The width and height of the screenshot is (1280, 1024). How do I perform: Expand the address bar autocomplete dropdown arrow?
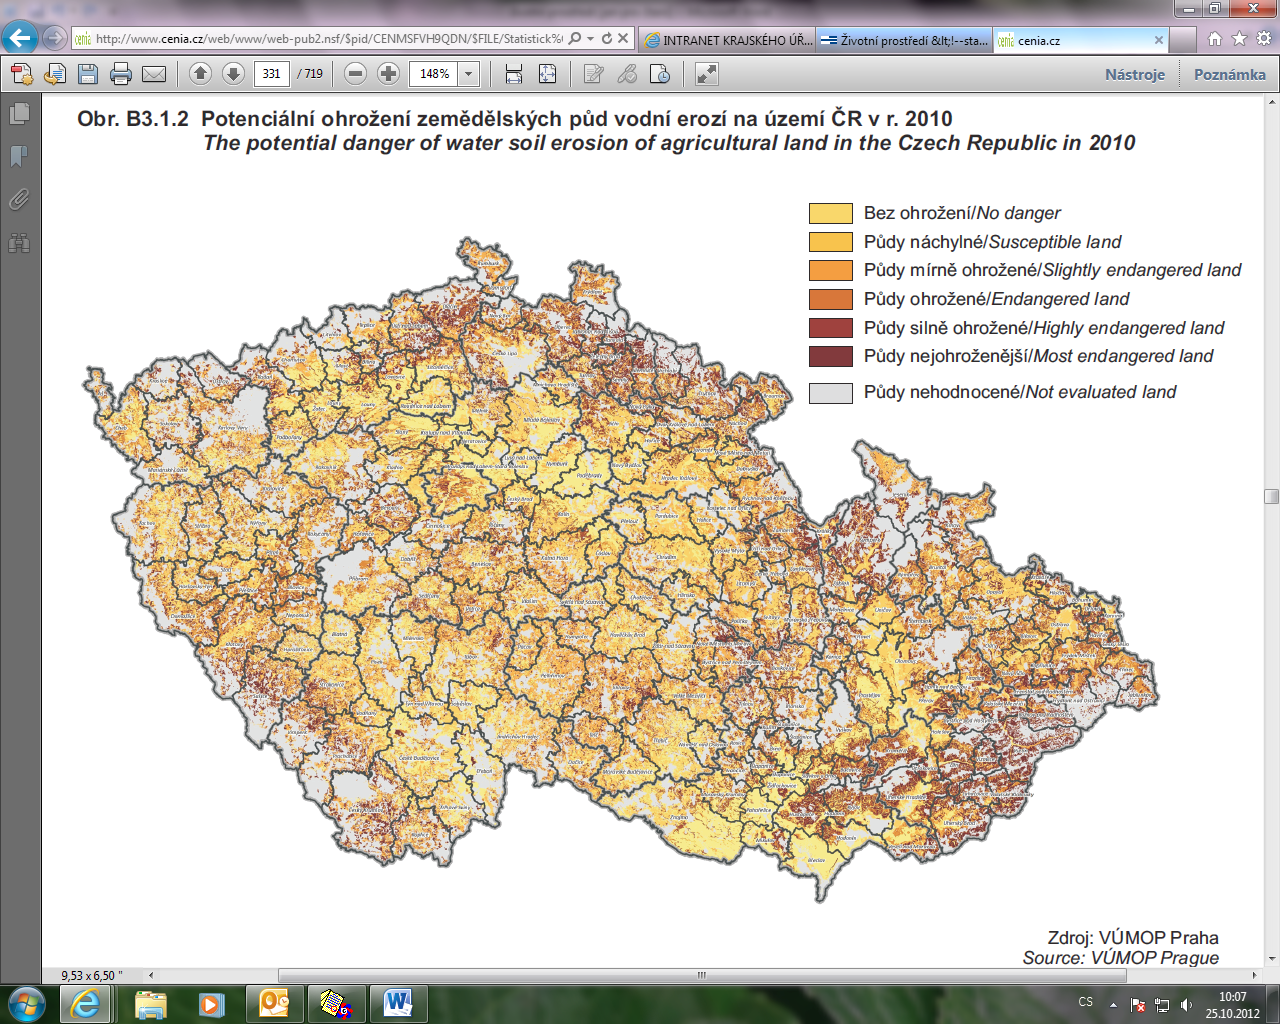pyautogui.click(x=591, y=39)
